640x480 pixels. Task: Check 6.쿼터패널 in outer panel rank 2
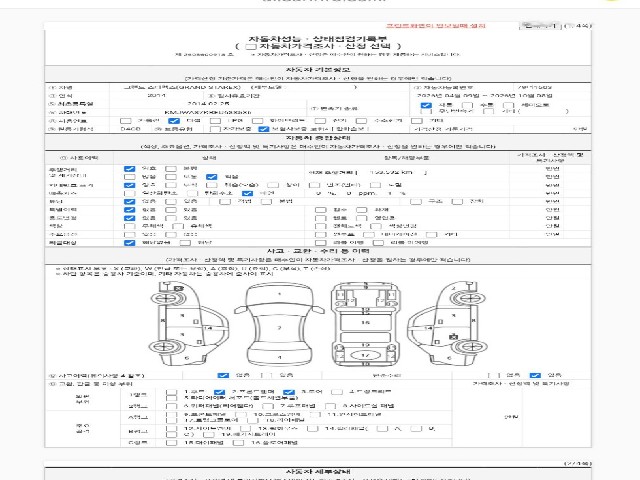pyautogui.click(x=171, y=406)
